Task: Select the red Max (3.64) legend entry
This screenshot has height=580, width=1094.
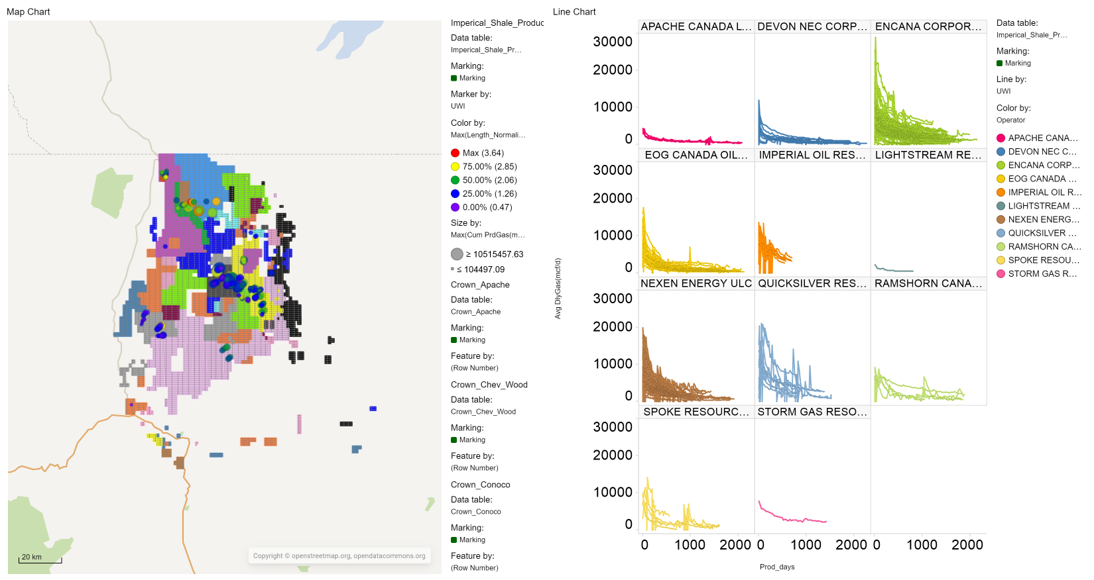Action: [x=478, y=153]
